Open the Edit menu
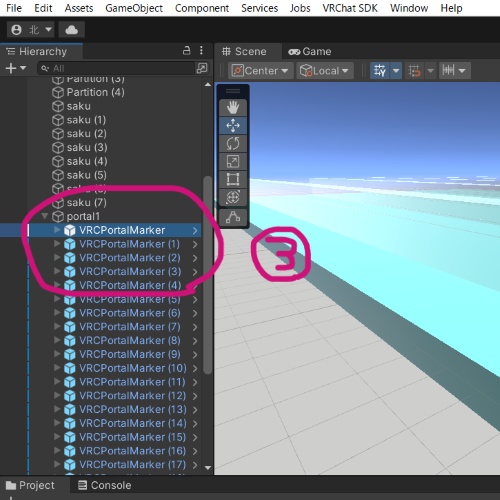500x500 pixels. (x=43, y=8)
